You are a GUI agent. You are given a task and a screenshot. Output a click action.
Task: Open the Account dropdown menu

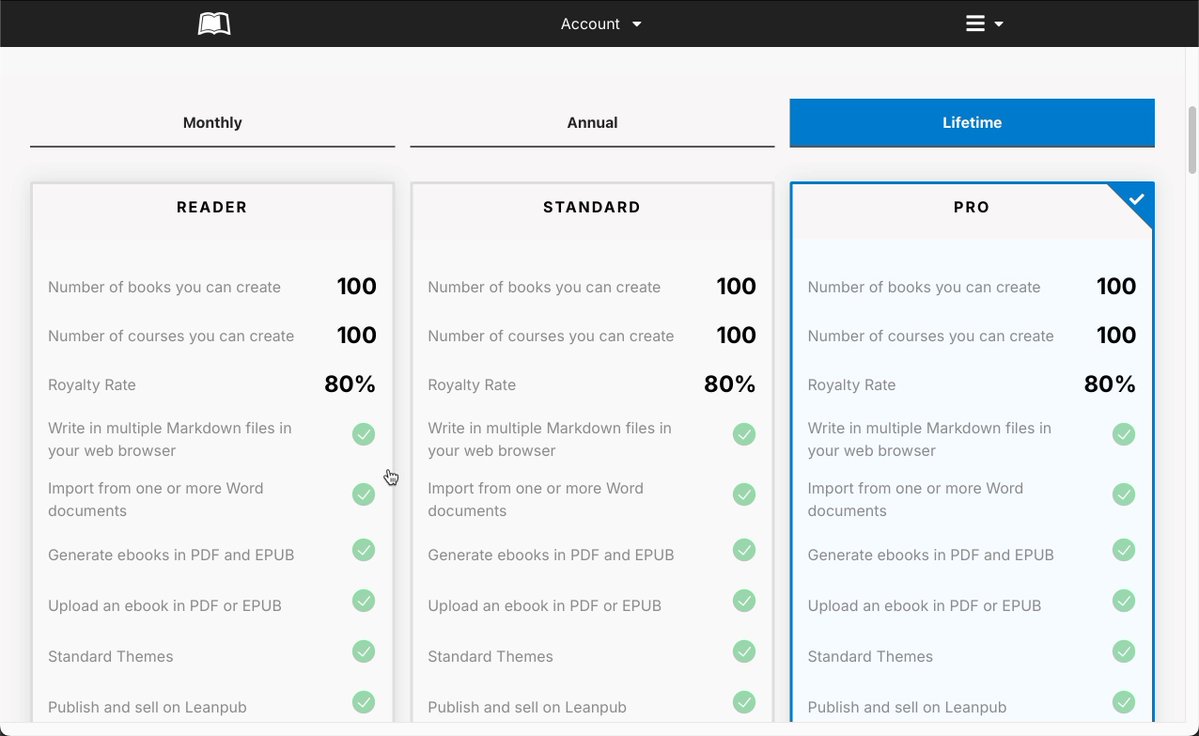click(600, 24)
